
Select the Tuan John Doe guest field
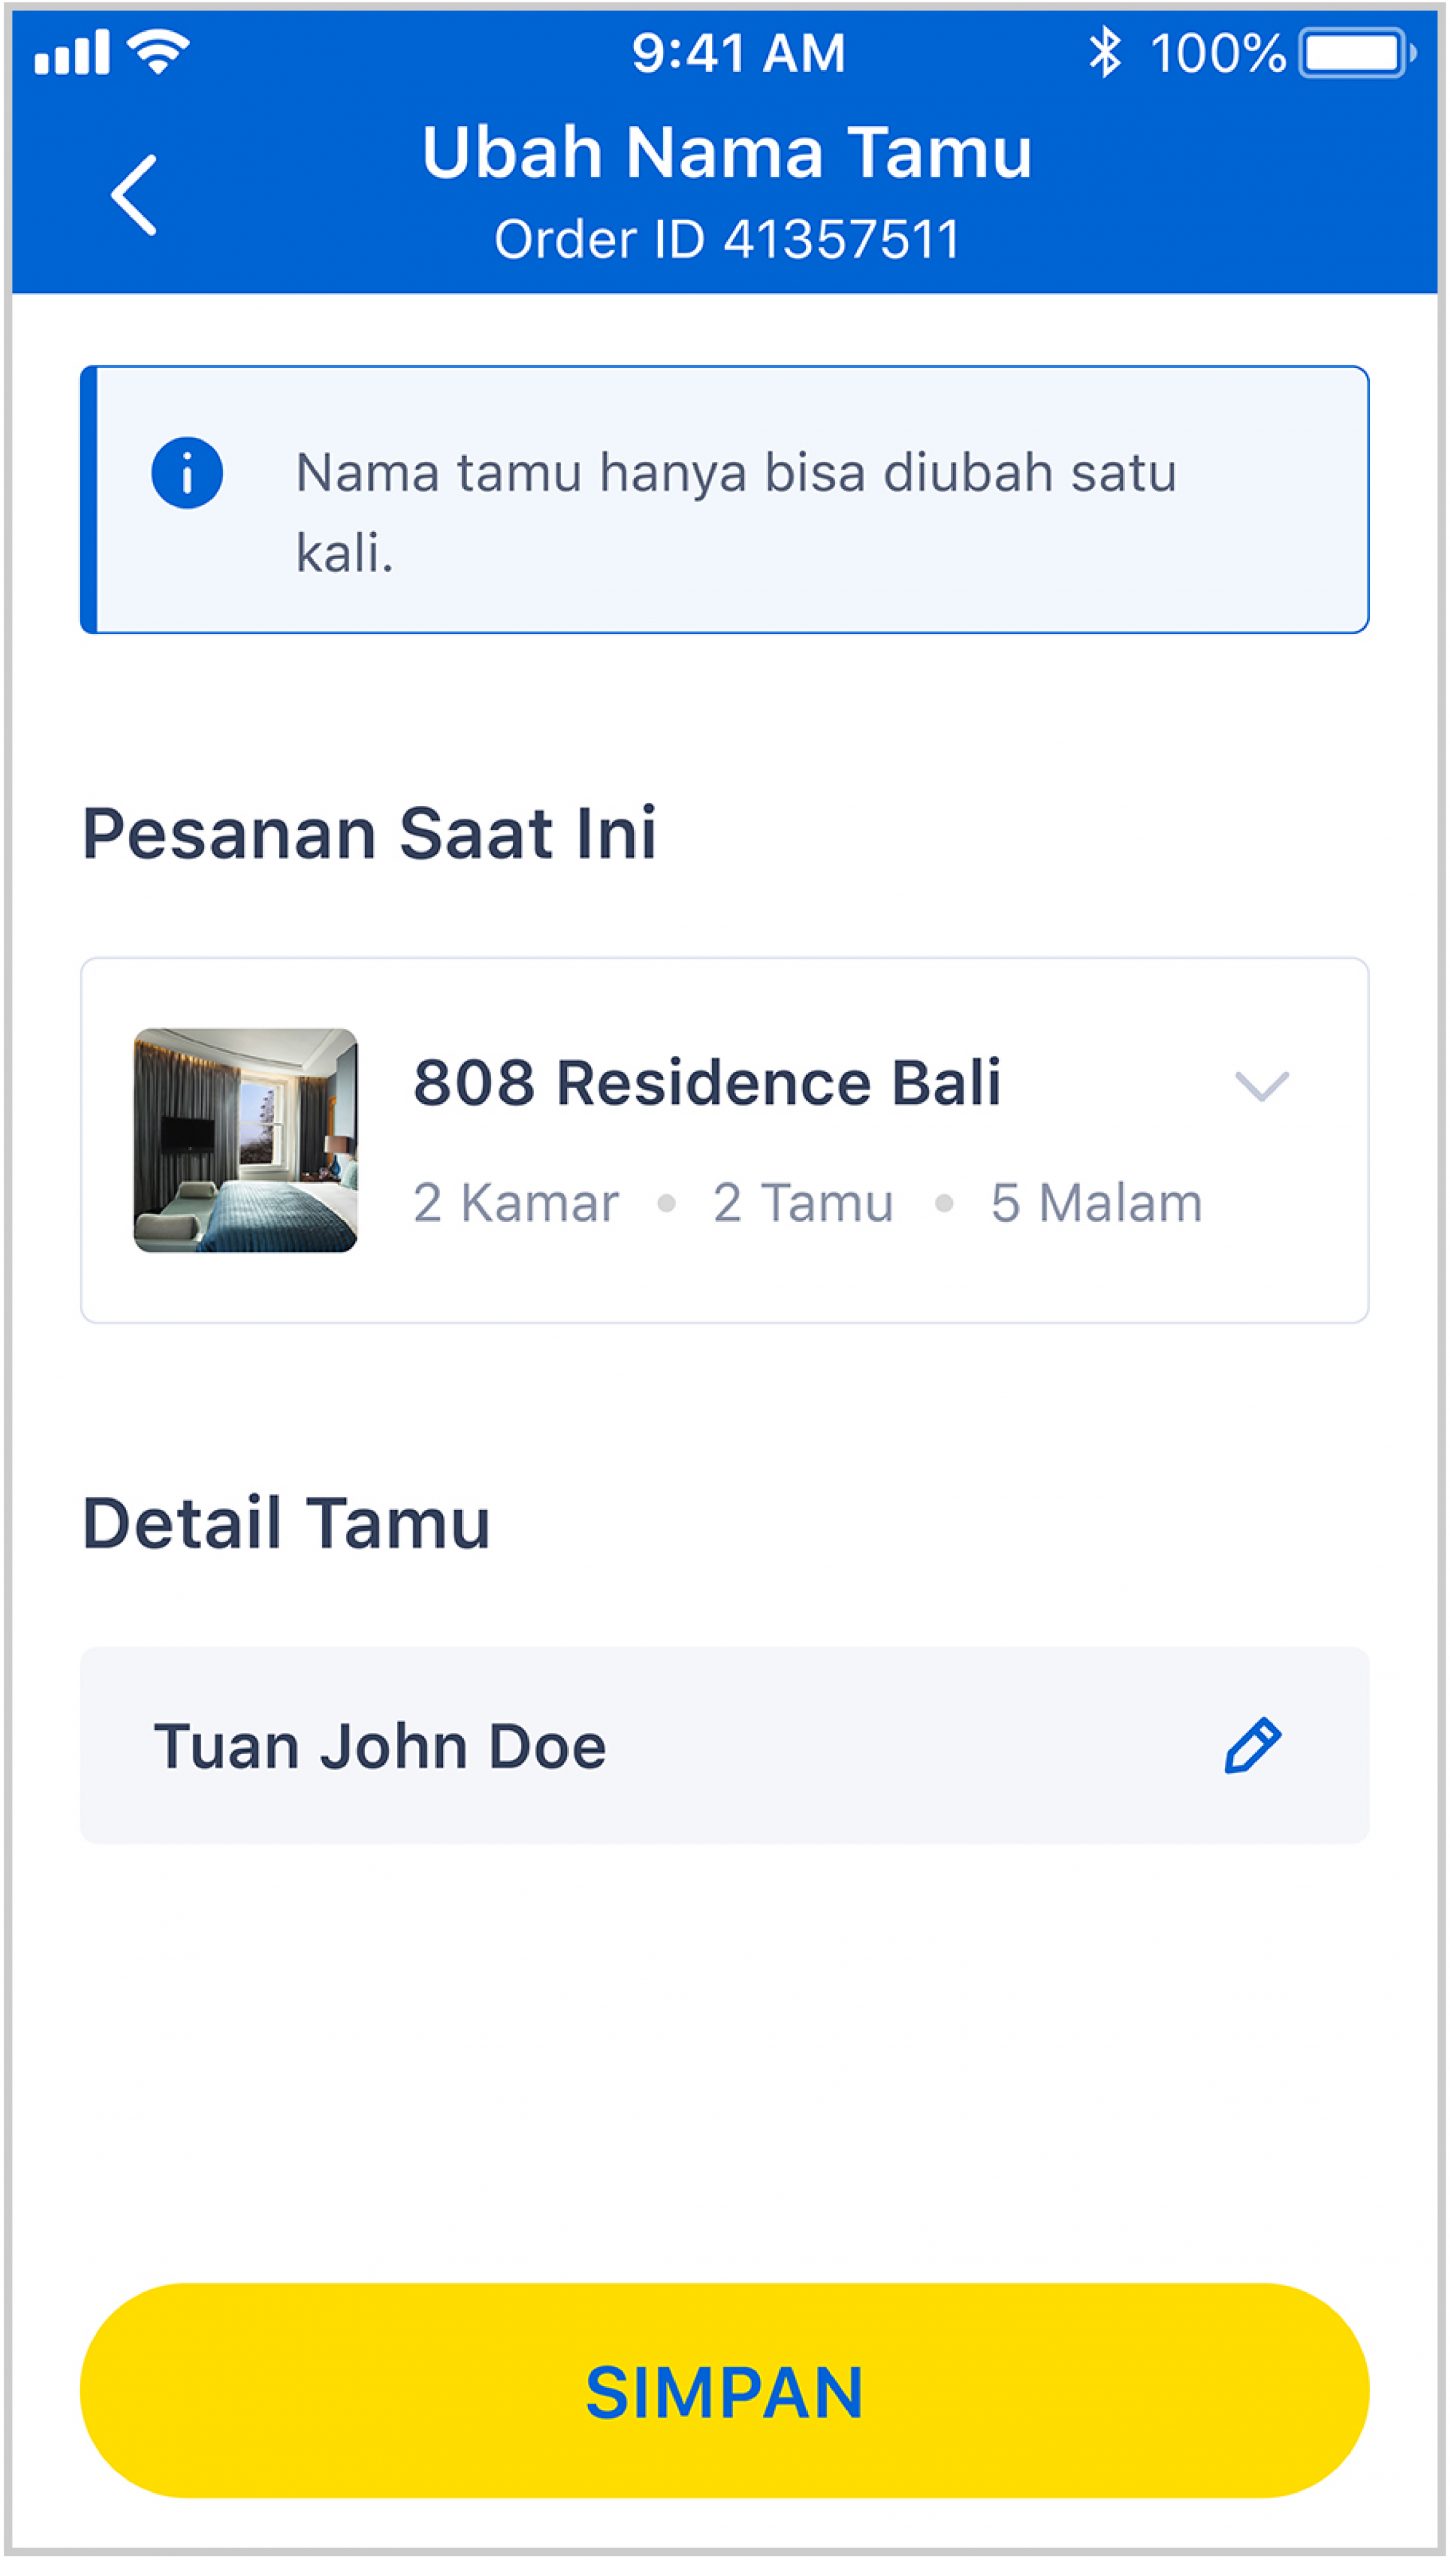tap(724, 1746)
